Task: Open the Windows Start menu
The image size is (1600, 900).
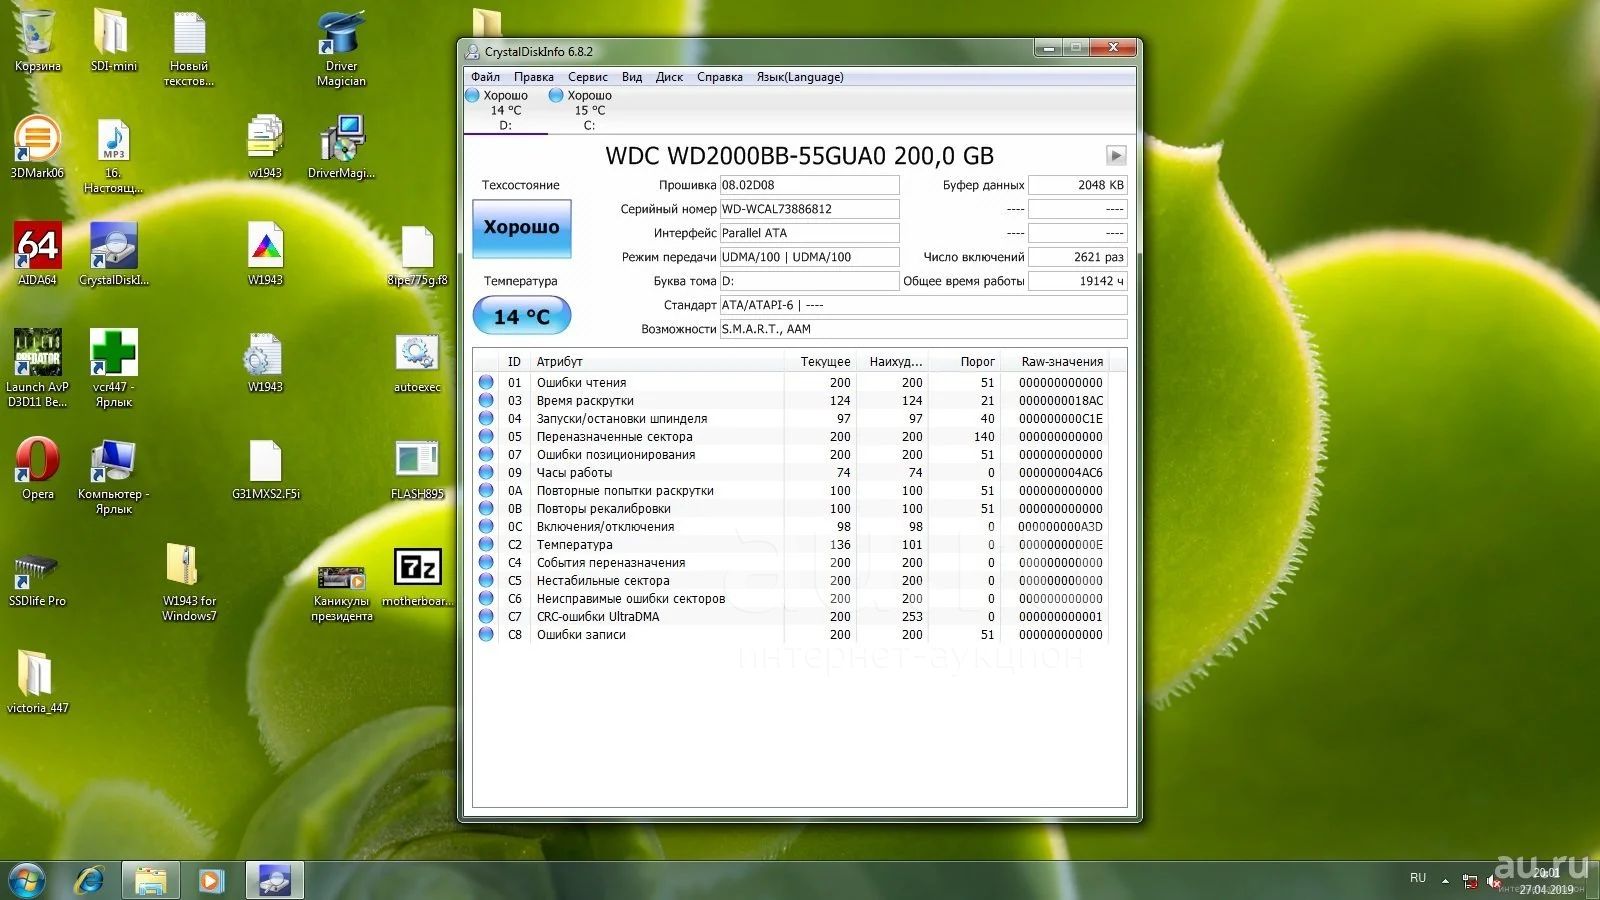Action: 27,880
